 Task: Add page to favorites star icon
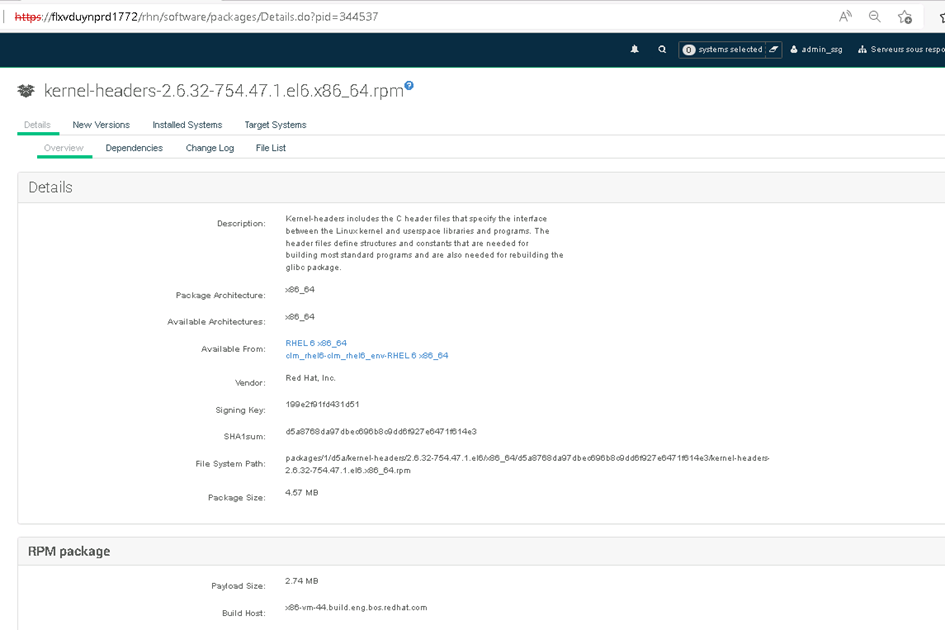coord(904,17)
